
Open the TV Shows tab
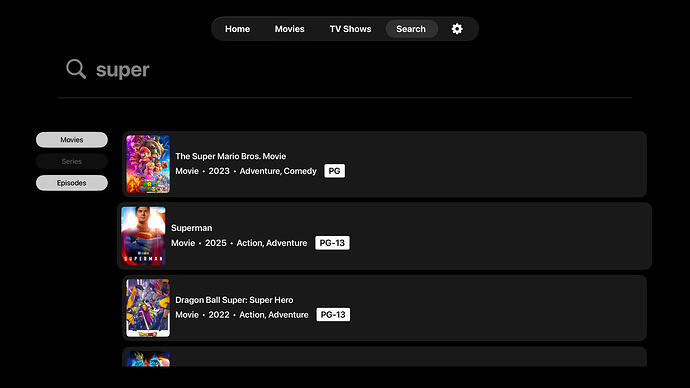(350, 29)
